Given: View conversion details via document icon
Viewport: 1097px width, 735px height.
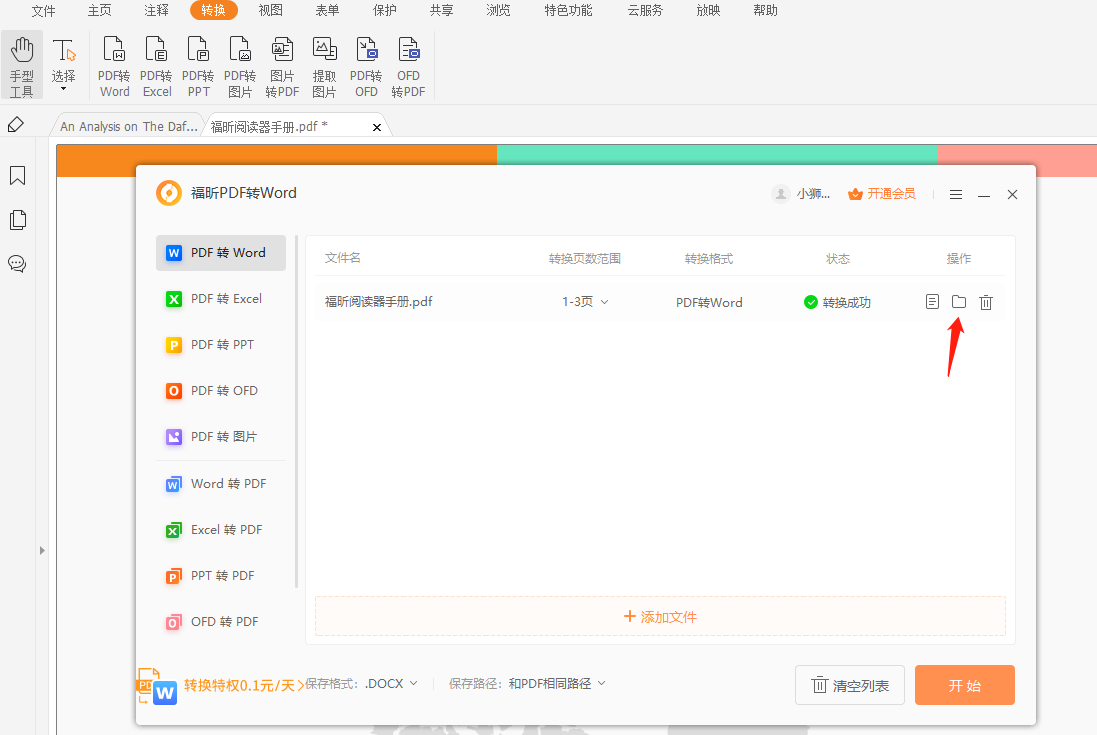Looking at the screenshot, I should (932, 301).
